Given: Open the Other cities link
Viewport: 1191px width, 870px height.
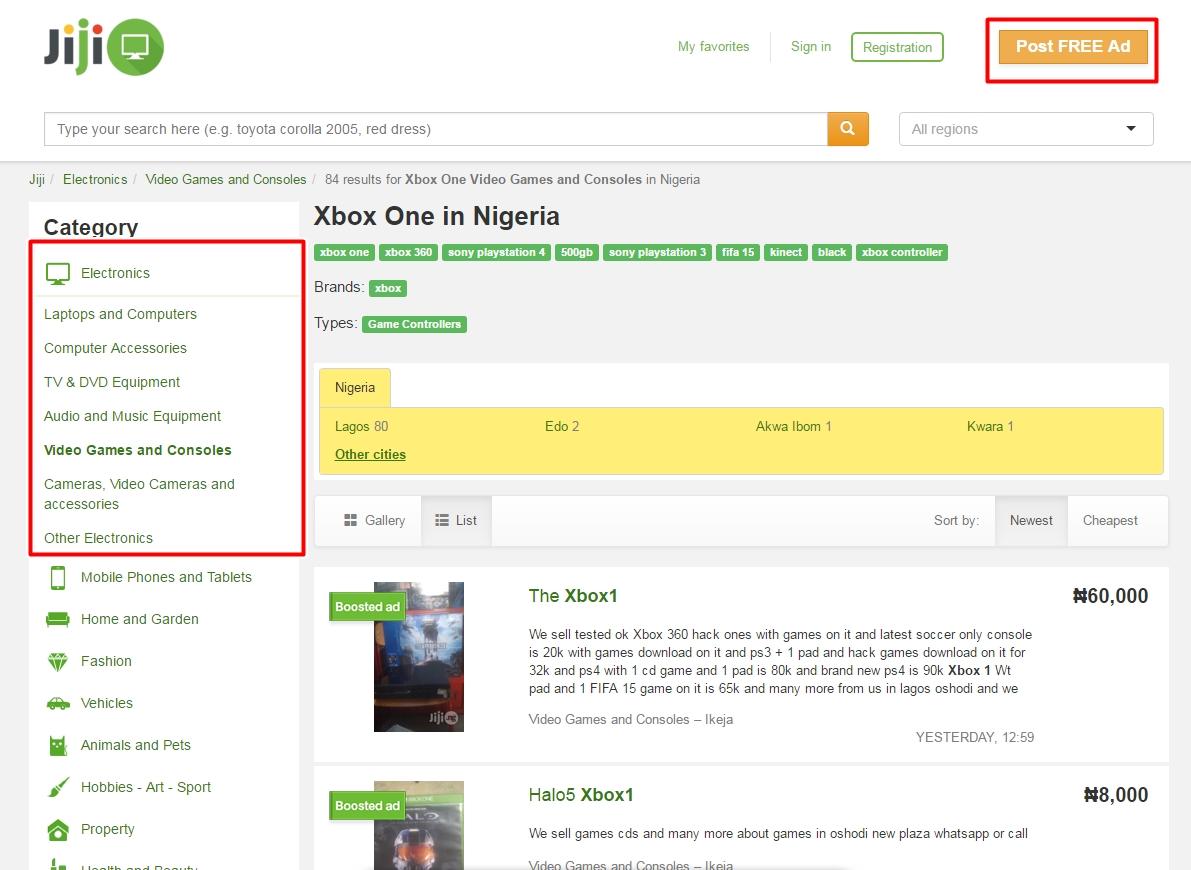Looking at the screenshot, I should click(370, 454).
